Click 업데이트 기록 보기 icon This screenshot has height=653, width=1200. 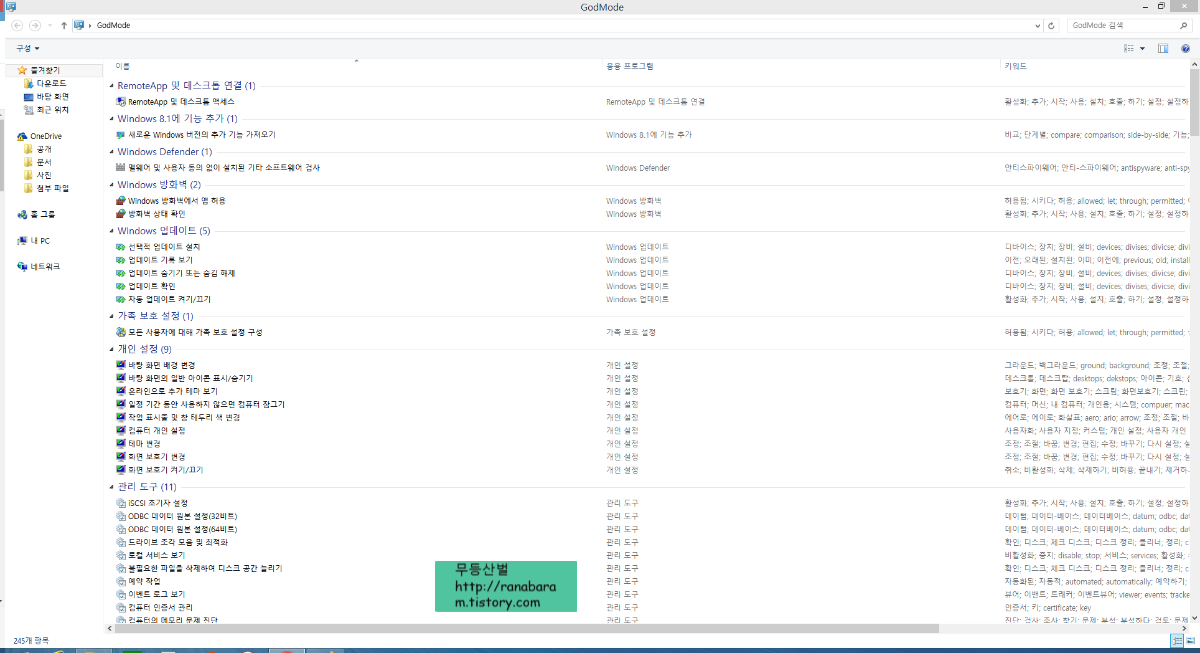pyautogui.click(x=121, y=260)
